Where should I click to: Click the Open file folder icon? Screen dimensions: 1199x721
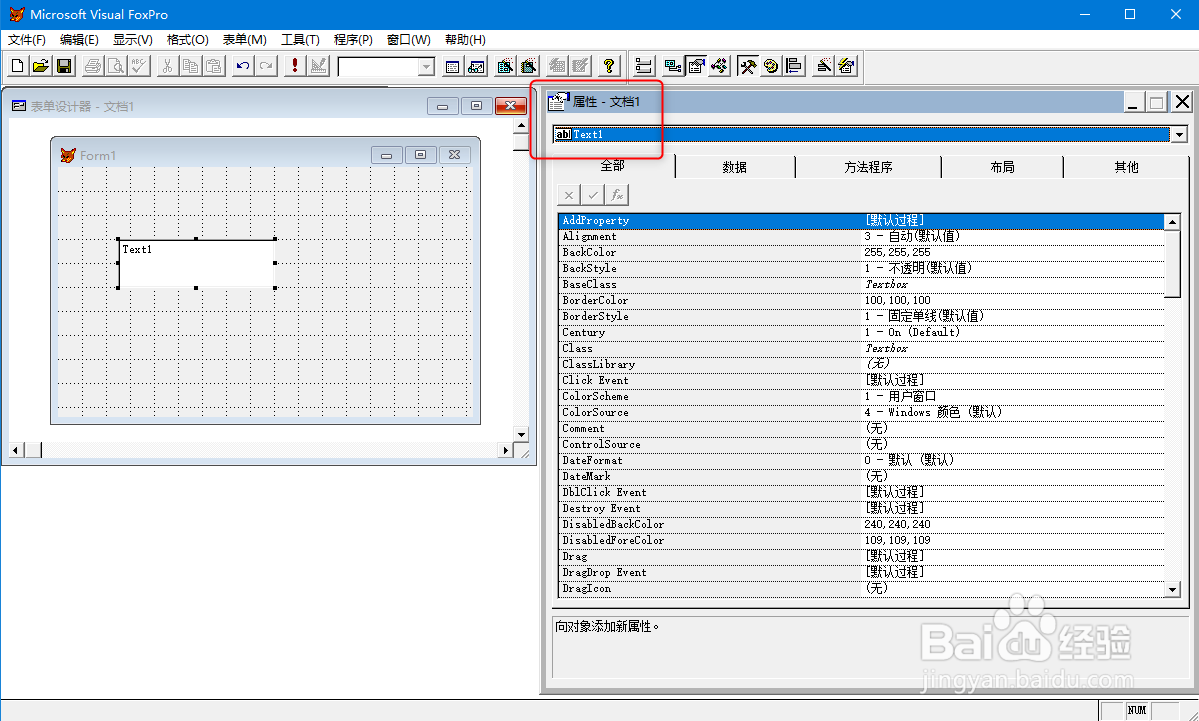click(41, 67)
